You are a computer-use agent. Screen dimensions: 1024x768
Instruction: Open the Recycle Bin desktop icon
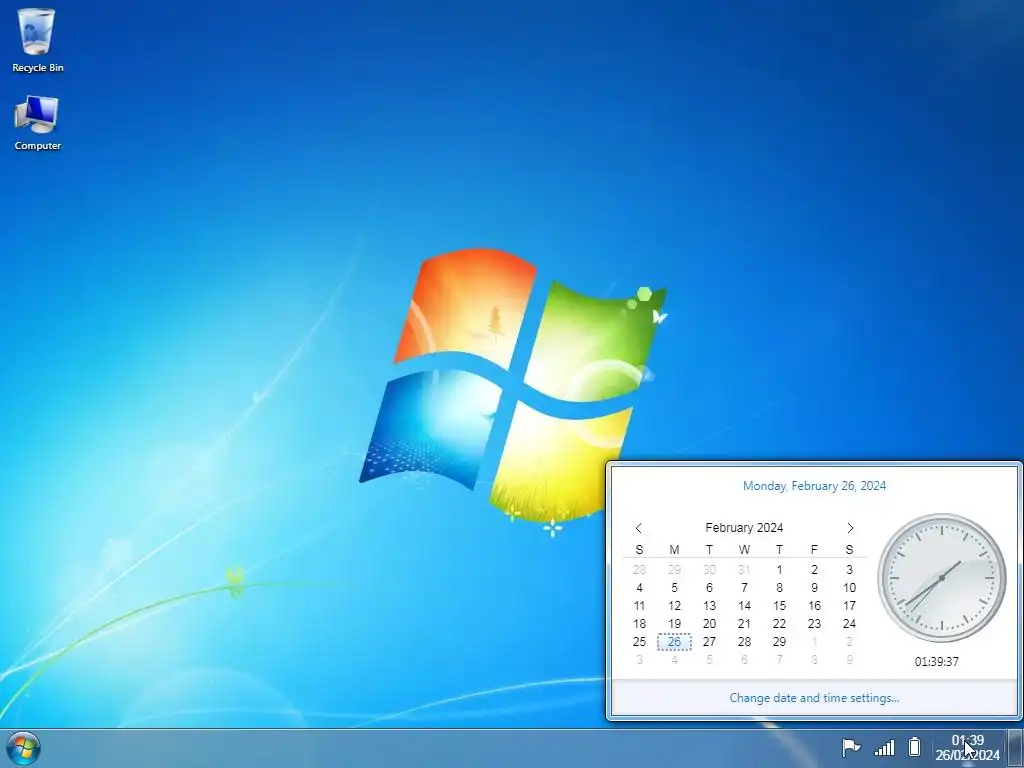[x=37, y=40]
